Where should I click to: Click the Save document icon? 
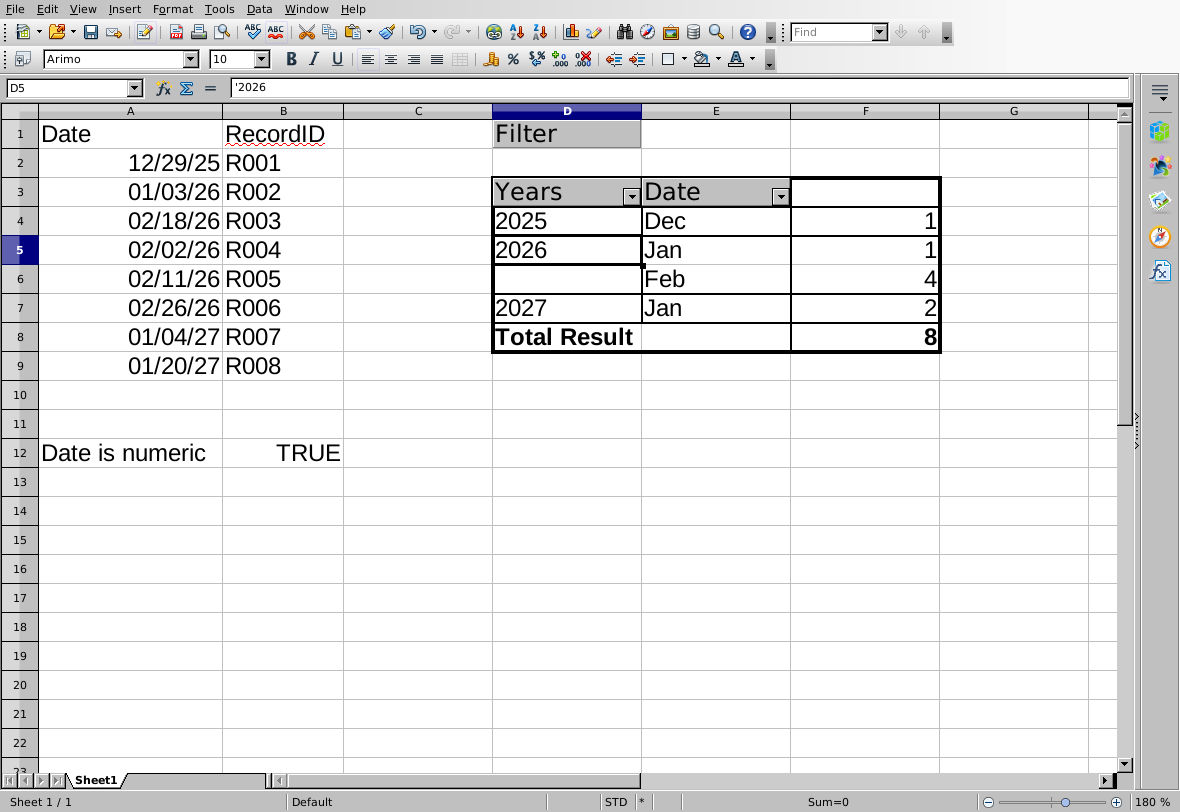pos(91,32)
